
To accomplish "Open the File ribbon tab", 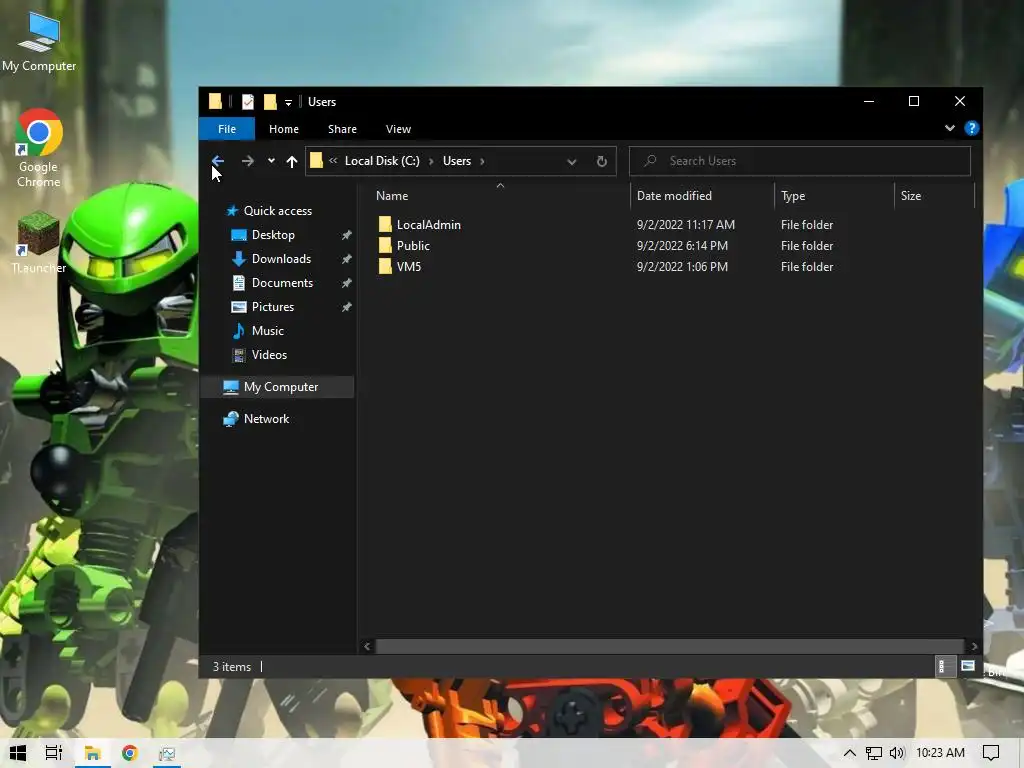I will [x=227, y=129].
